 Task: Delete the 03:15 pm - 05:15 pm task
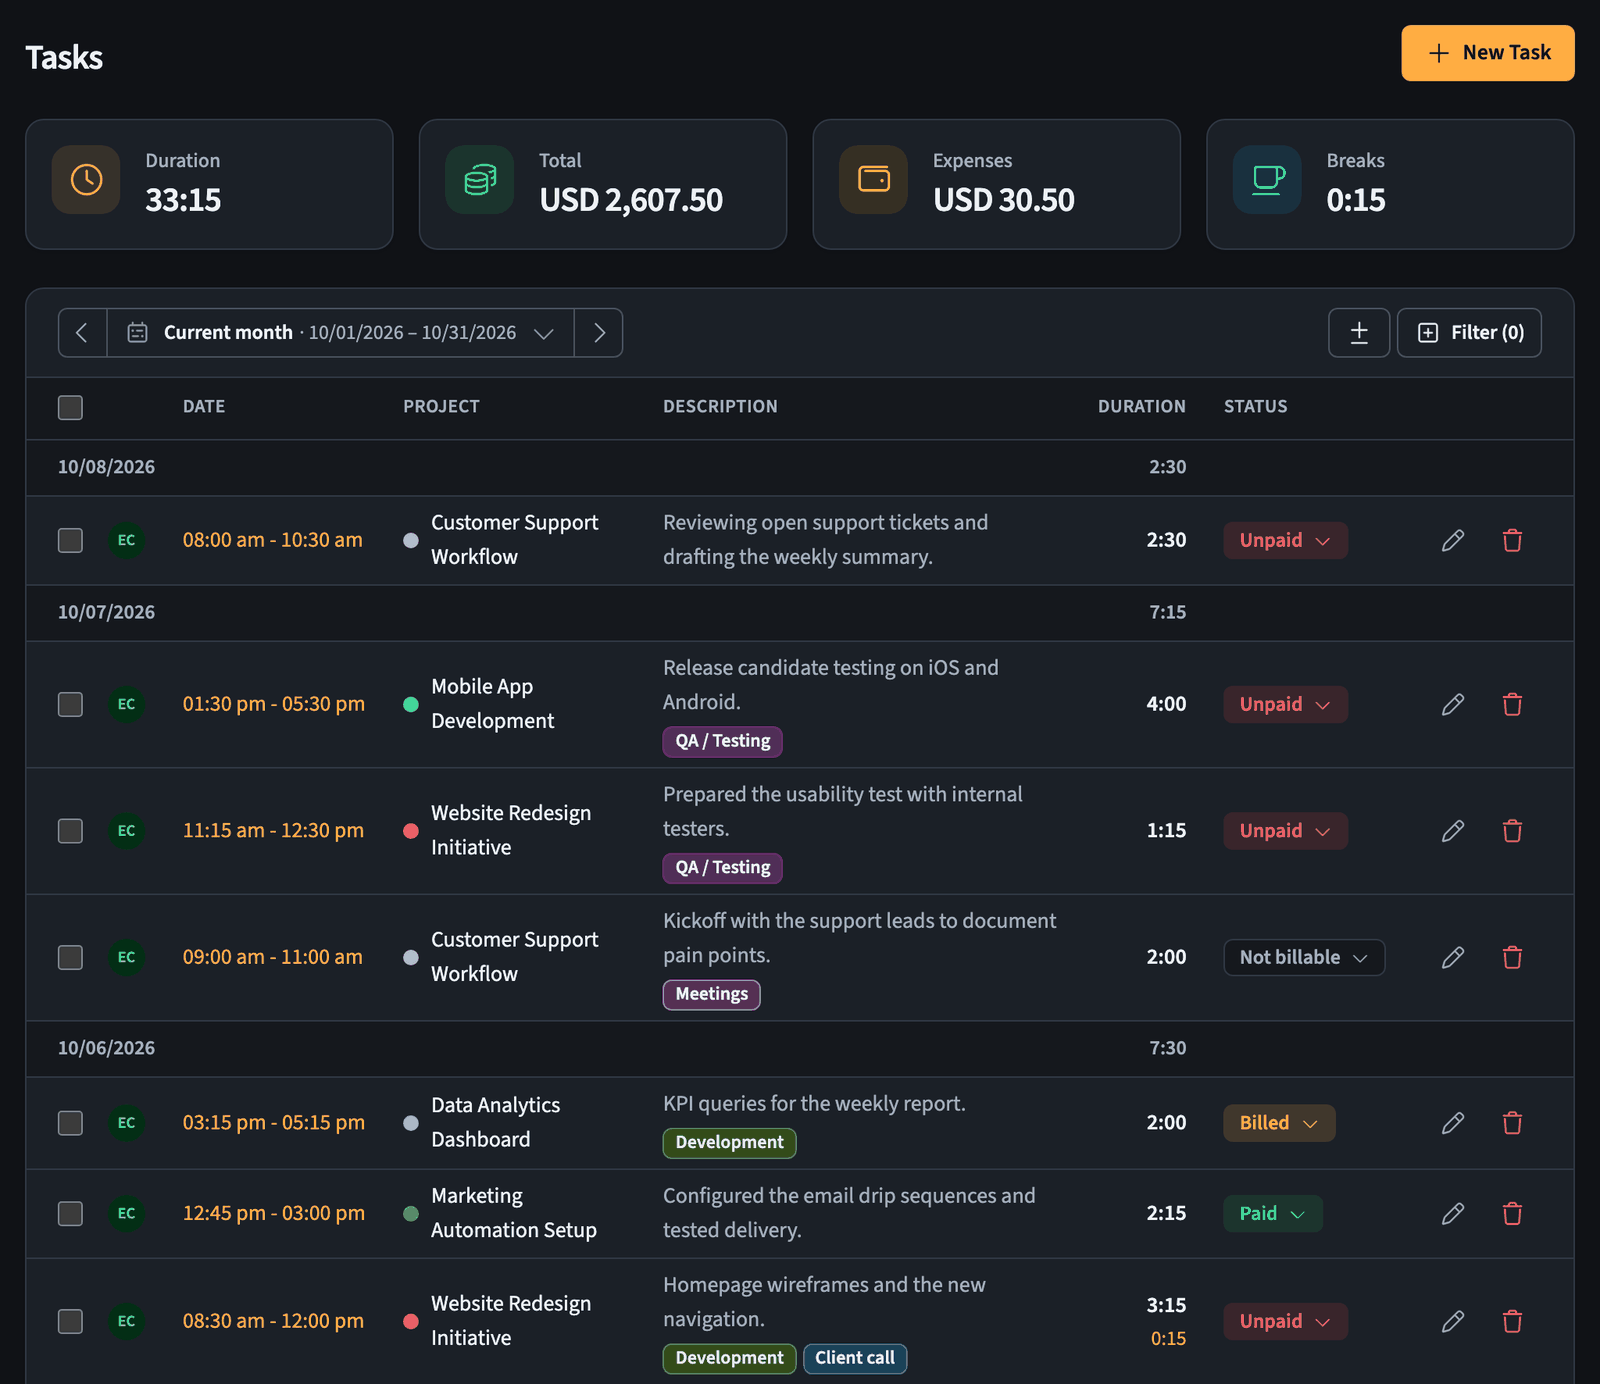coord(1512,1123)
